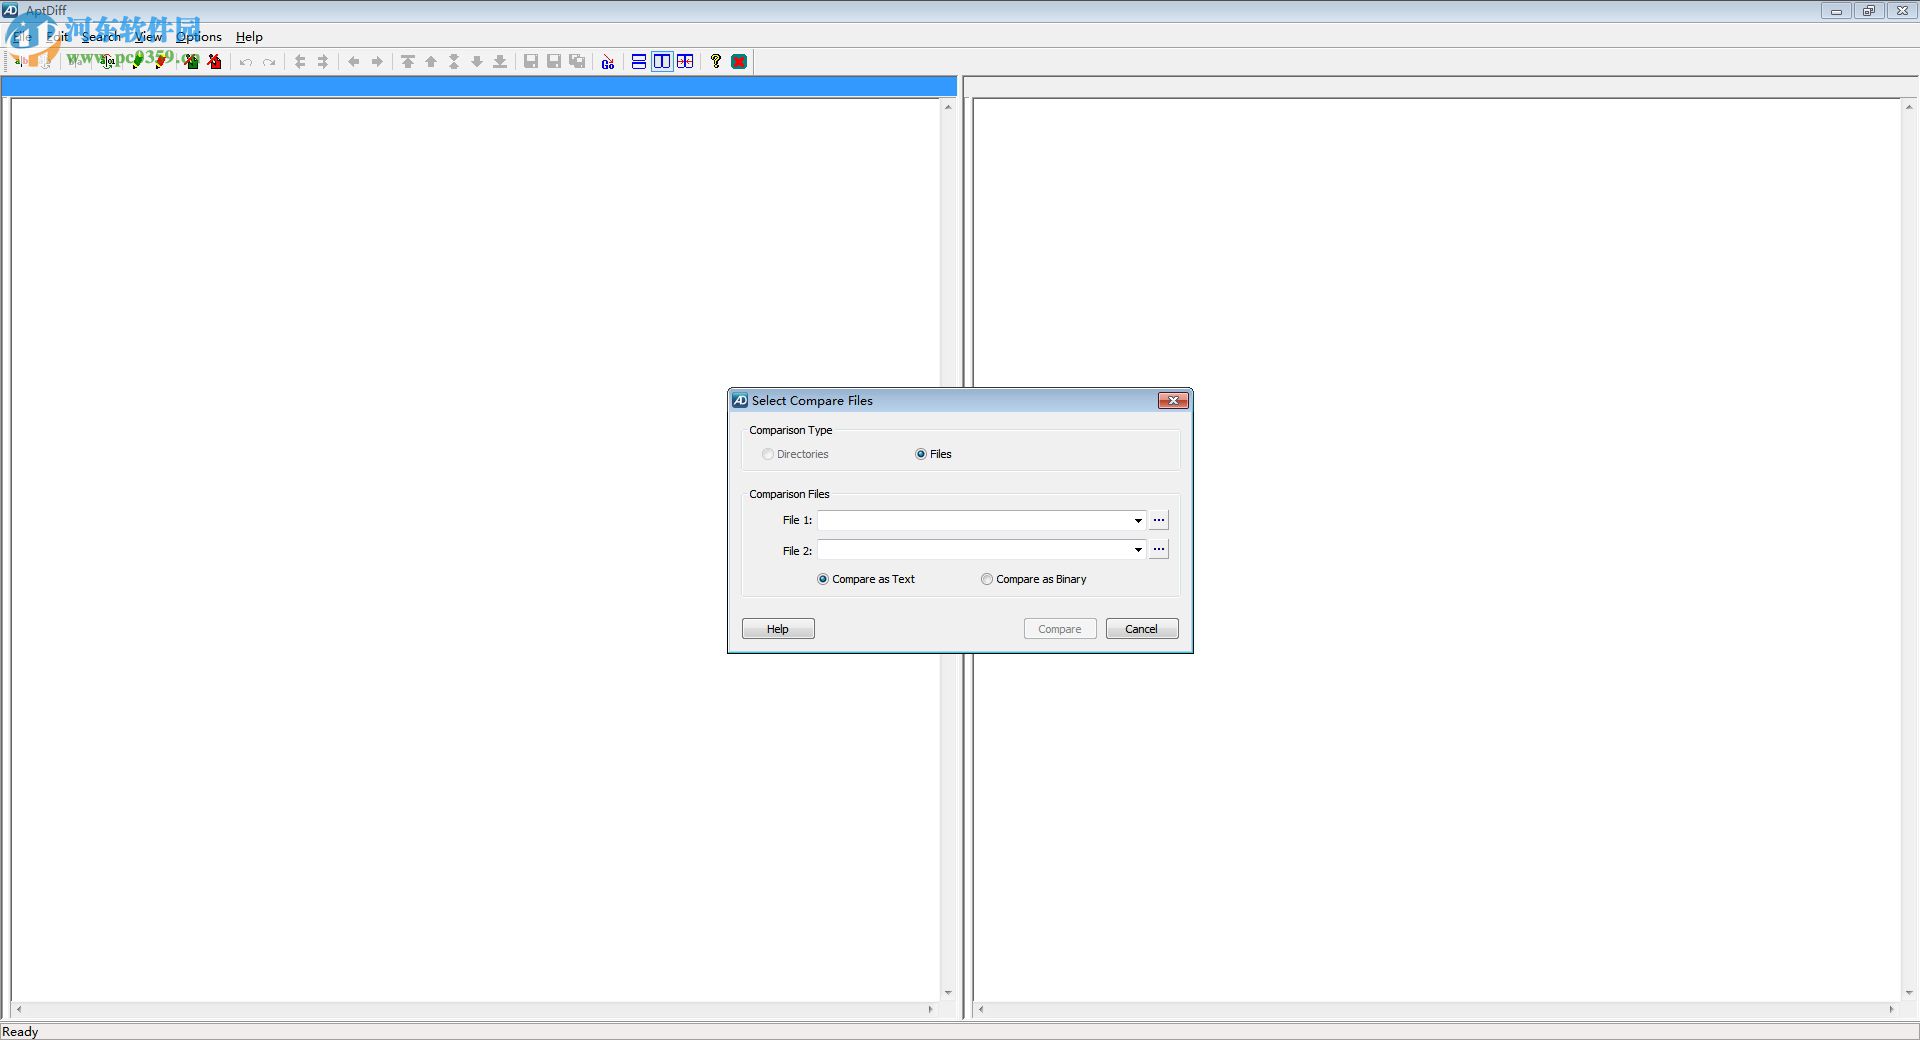Click the leftmost floppy disk save icon

[531, 62]
